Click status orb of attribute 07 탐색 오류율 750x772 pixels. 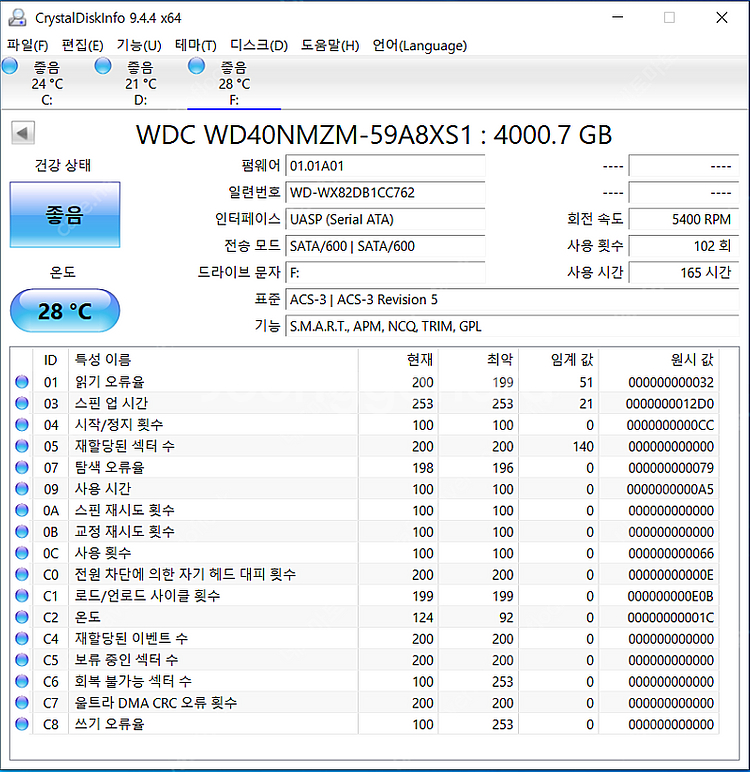click(22, 467)
